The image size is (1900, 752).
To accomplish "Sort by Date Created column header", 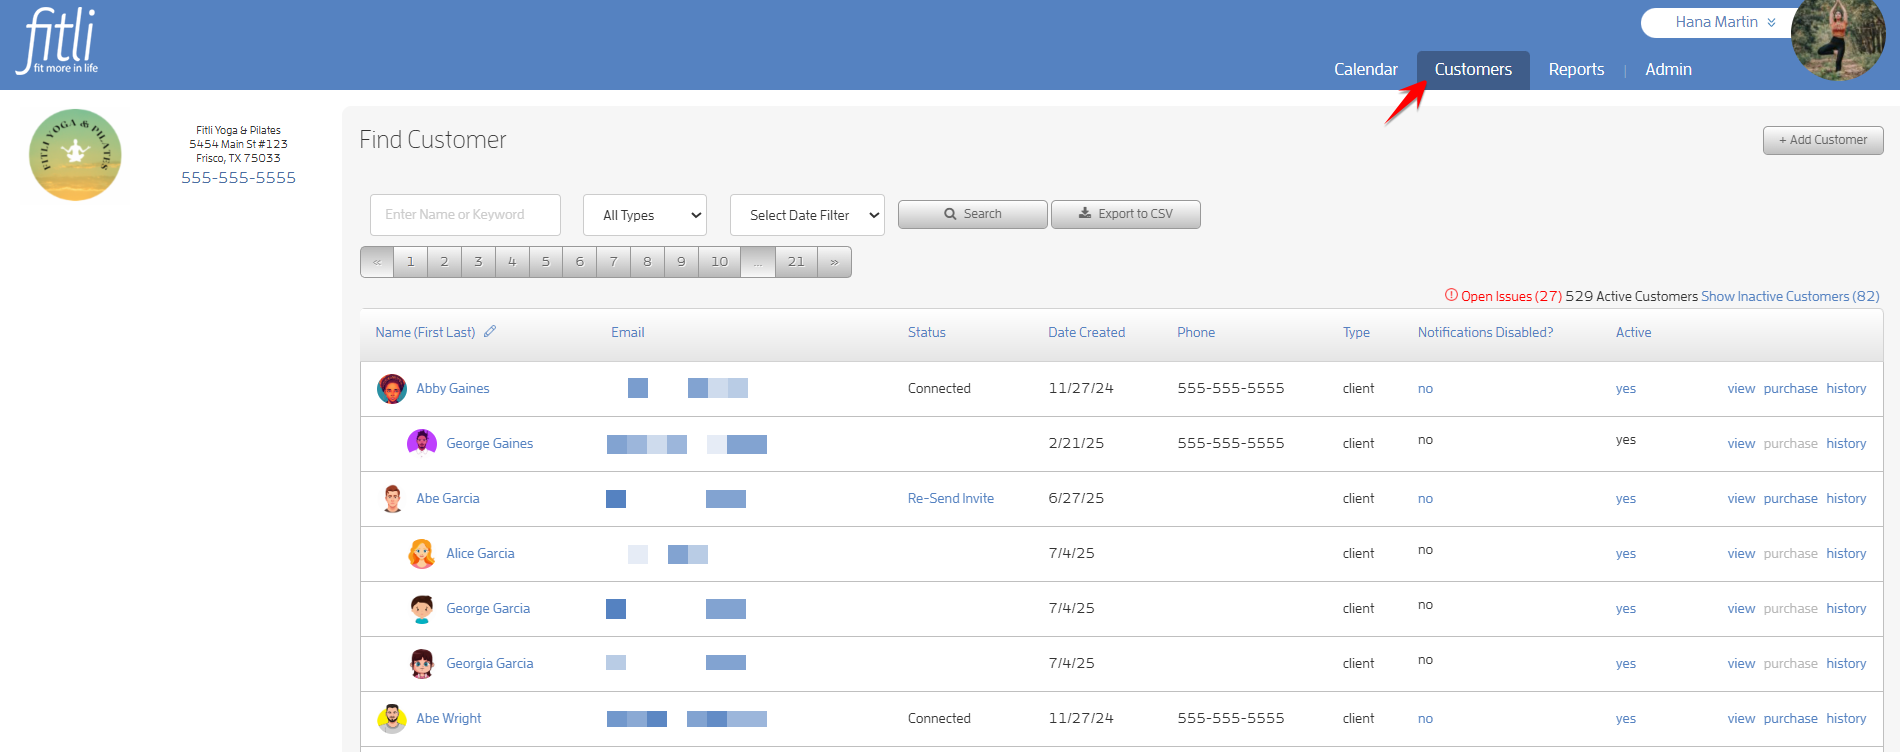I will tap(1087, 332).
